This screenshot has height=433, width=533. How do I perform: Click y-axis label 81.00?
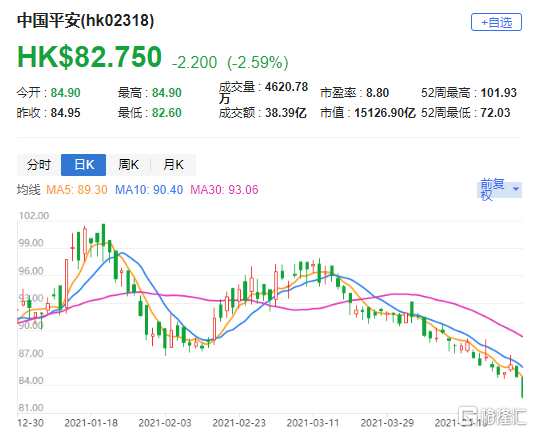(x=31, y=408)
